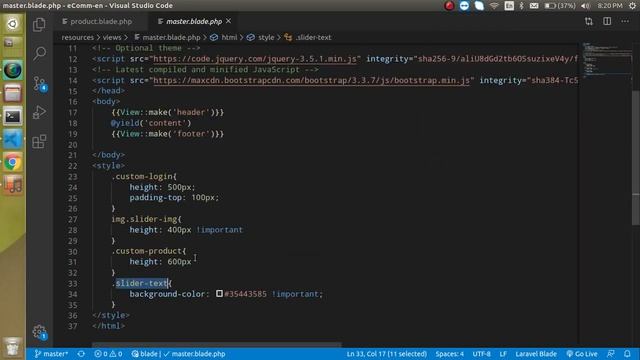
Task: Click the compare changes icon in editor toolbar
Action: (589, 21)
